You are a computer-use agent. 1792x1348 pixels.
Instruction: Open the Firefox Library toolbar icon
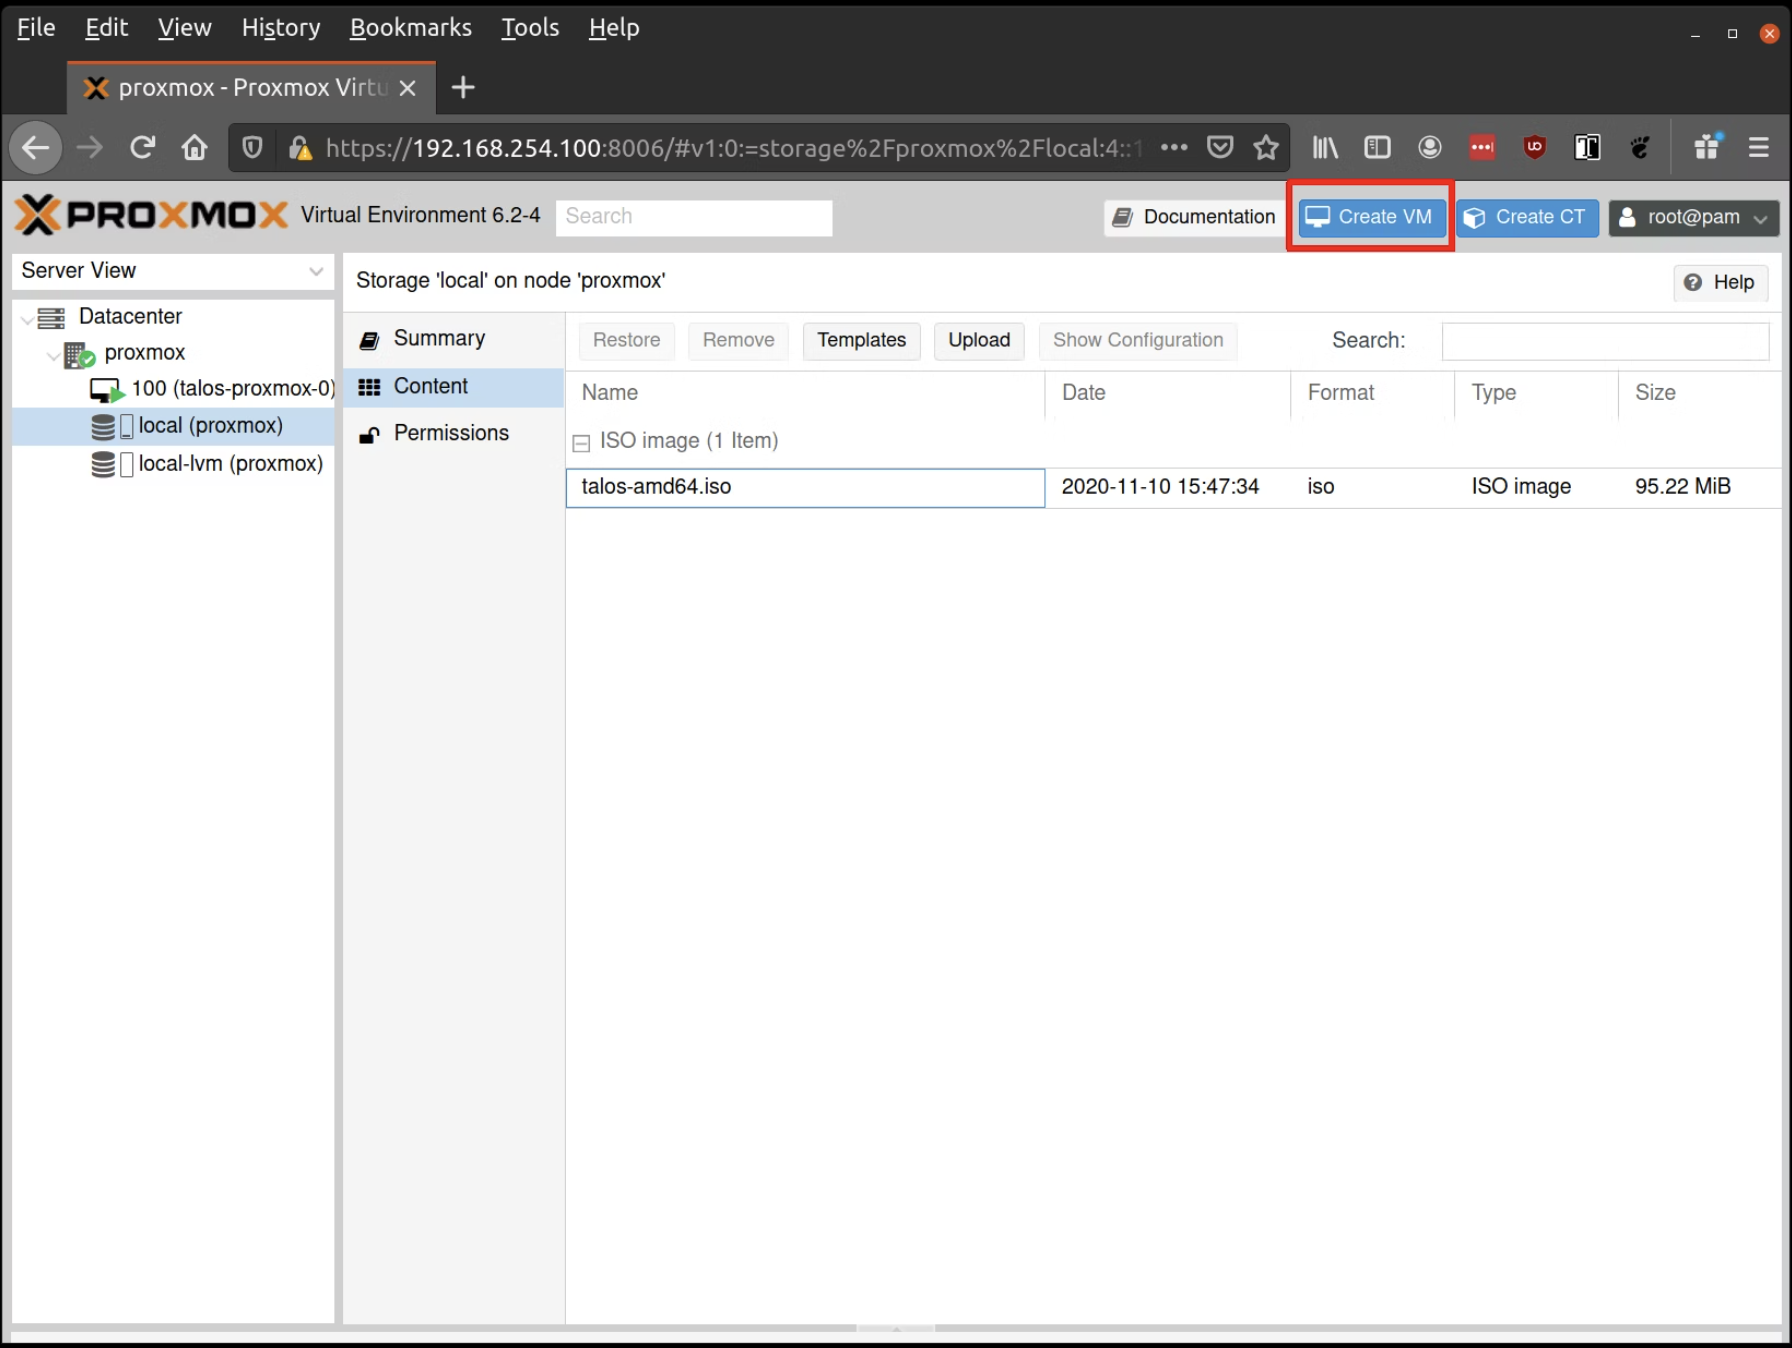coord(1324,147)
